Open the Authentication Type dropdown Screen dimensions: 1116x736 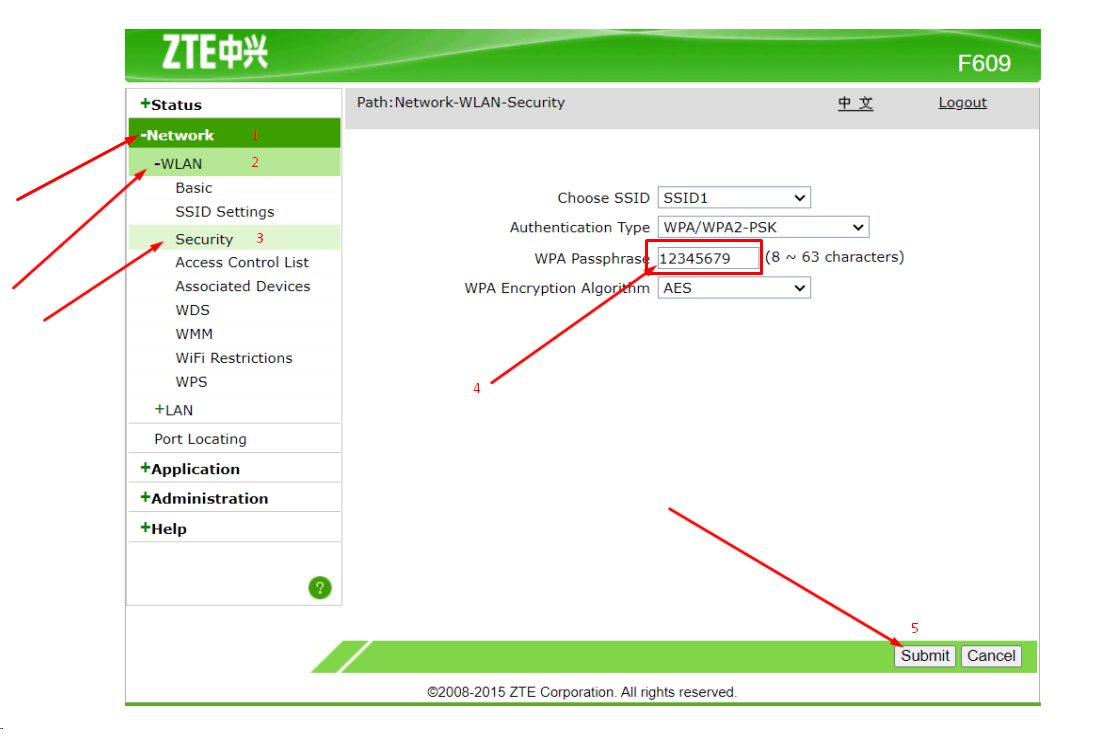coord(763,228)
